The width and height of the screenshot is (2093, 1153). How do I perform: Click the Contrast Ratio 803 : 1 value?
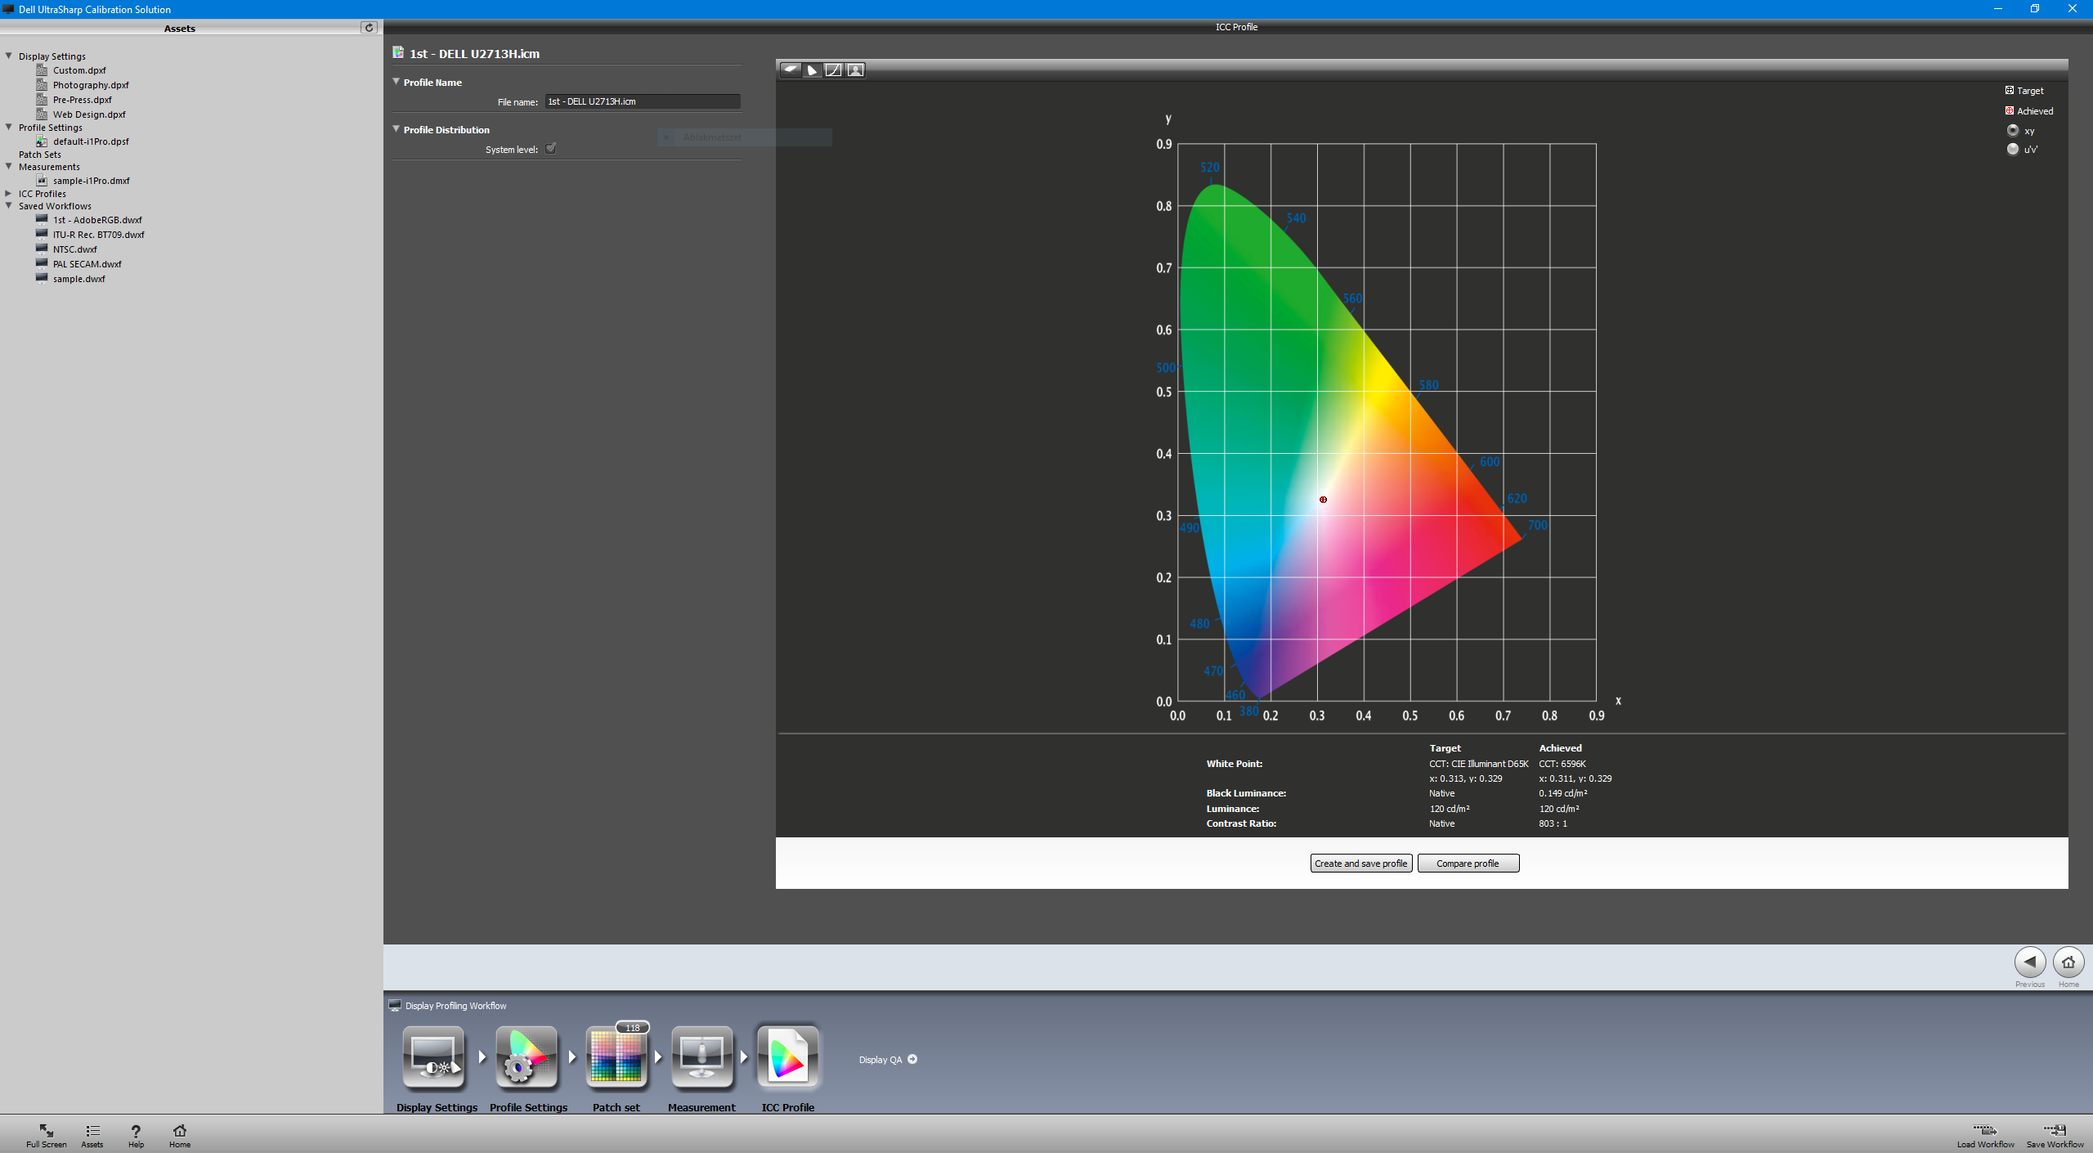[1553, 824]
